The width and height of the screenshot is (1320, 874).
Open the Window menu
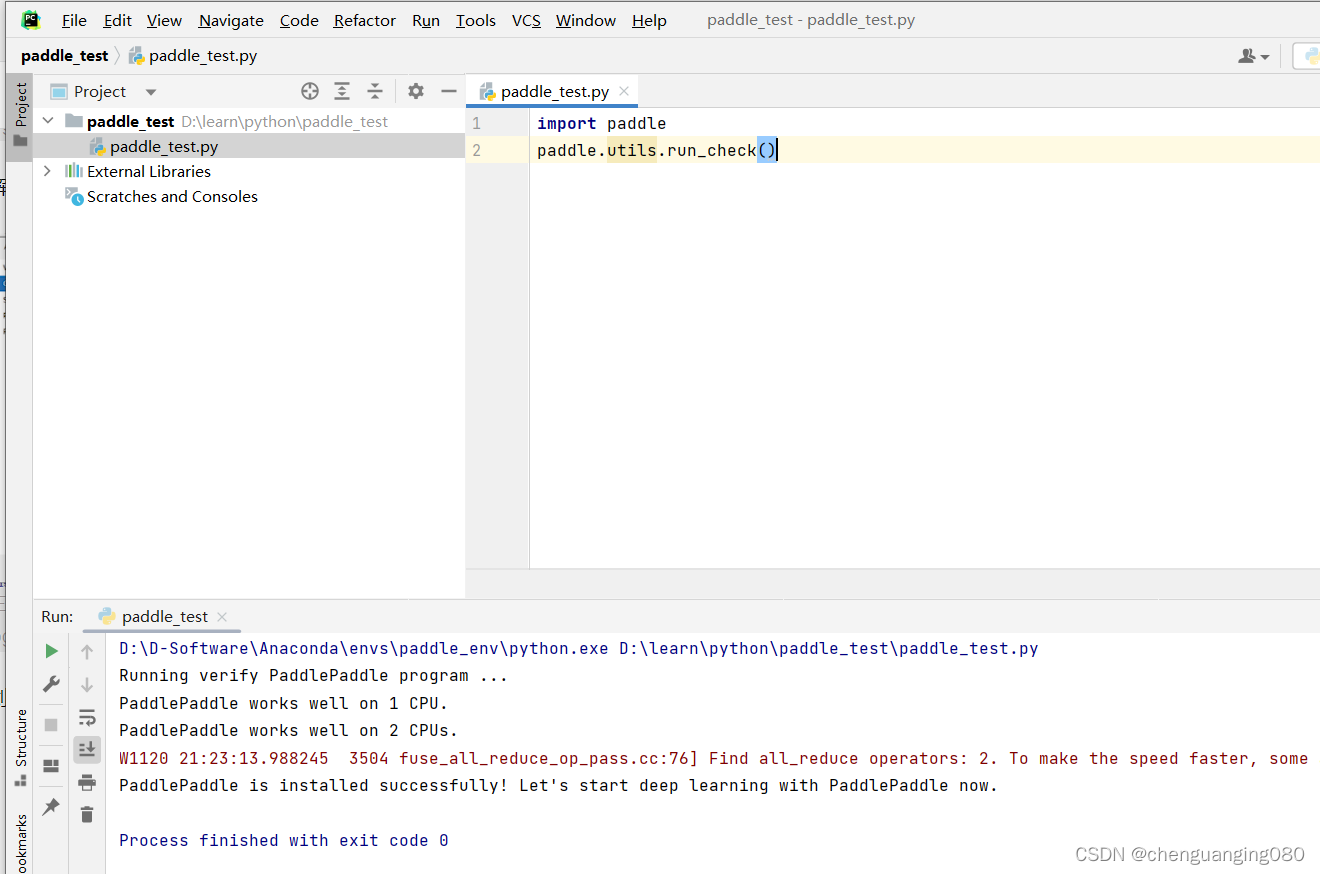point(586,21)
